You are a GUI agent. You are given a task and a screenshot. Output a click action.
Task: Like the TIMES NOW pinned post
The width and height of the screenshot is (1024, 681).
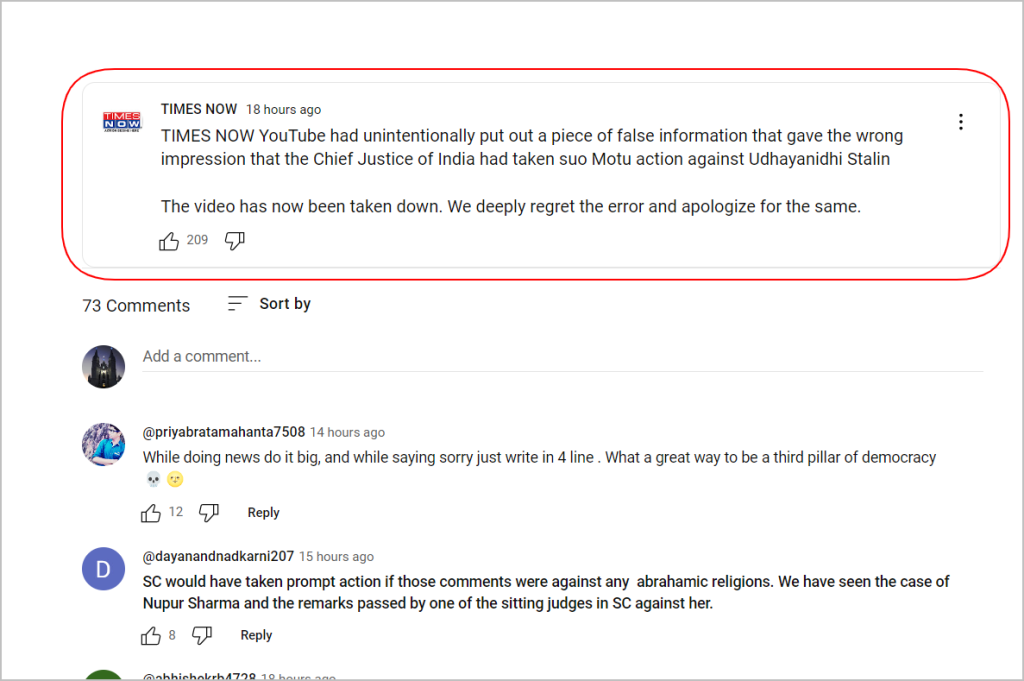click(168, 241)
